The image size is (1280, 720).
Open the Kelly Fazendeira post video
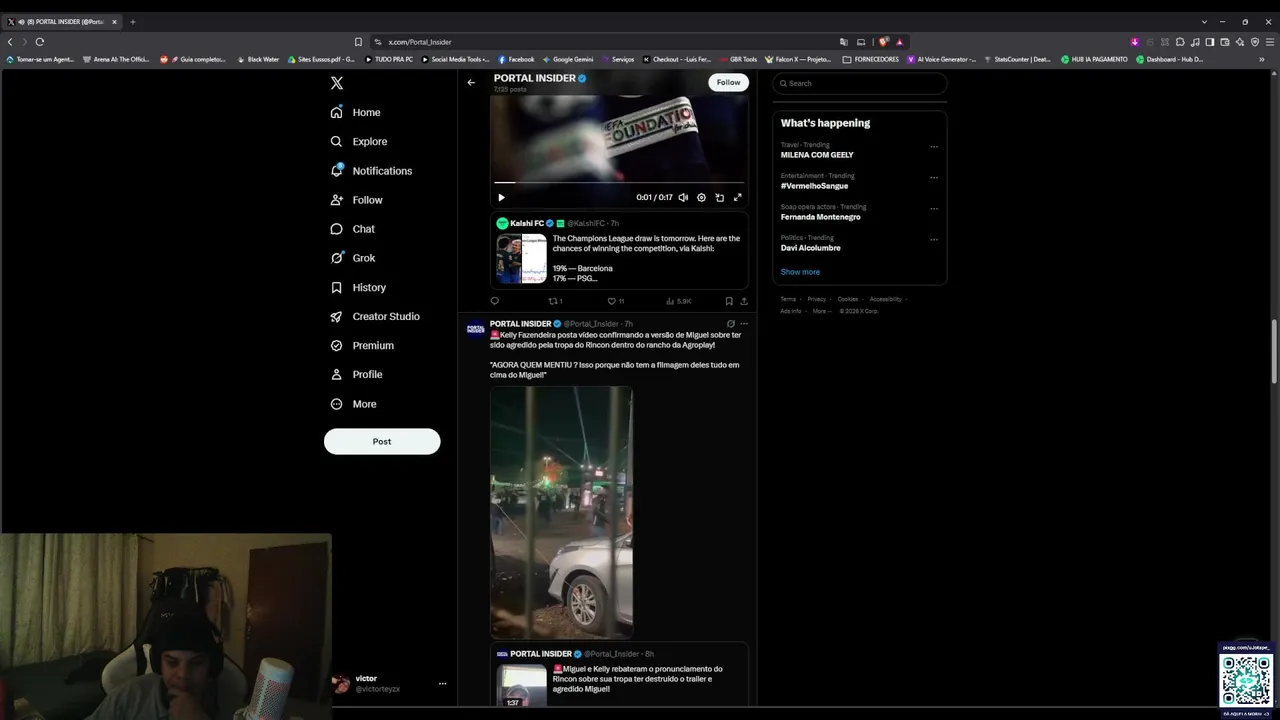click(561, 512)
